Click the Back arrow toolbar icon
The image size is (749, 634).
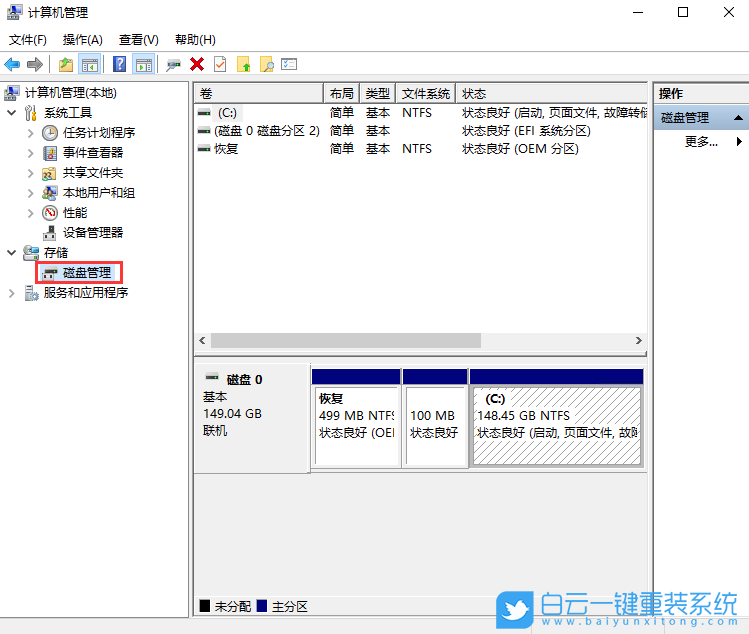[x=12, y=64]
